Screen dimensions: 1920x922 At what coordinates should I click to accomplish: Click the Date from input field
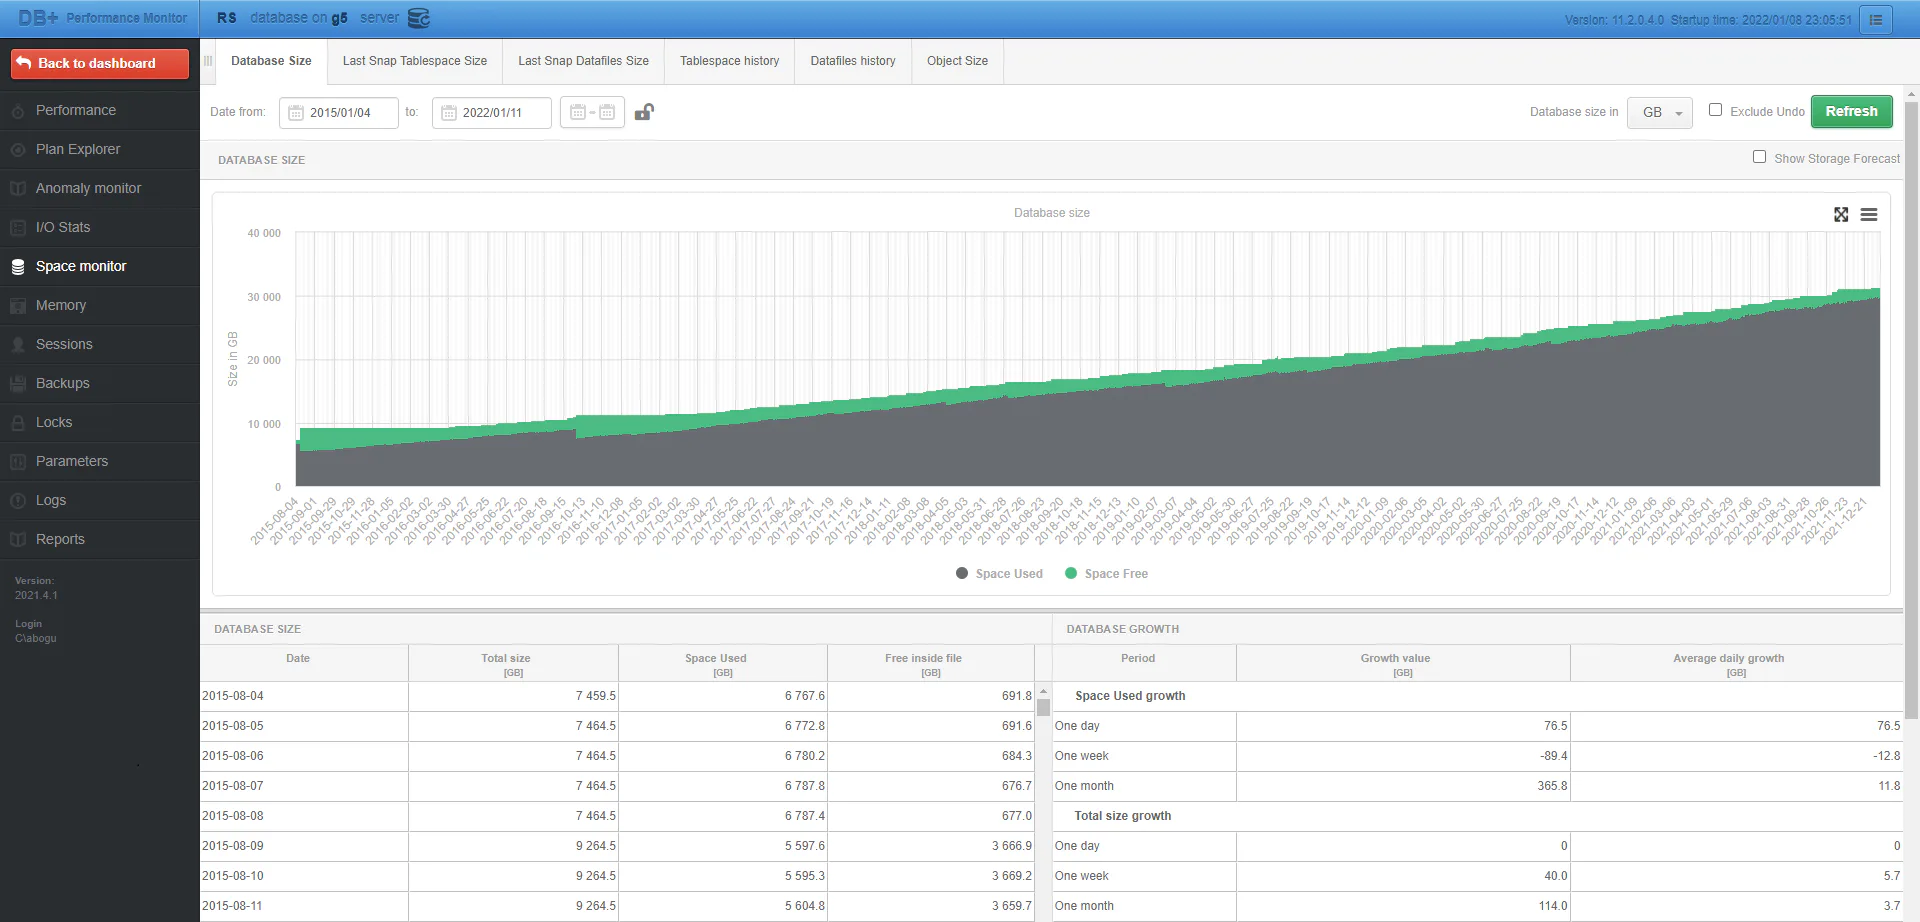[x=339, y=113]
